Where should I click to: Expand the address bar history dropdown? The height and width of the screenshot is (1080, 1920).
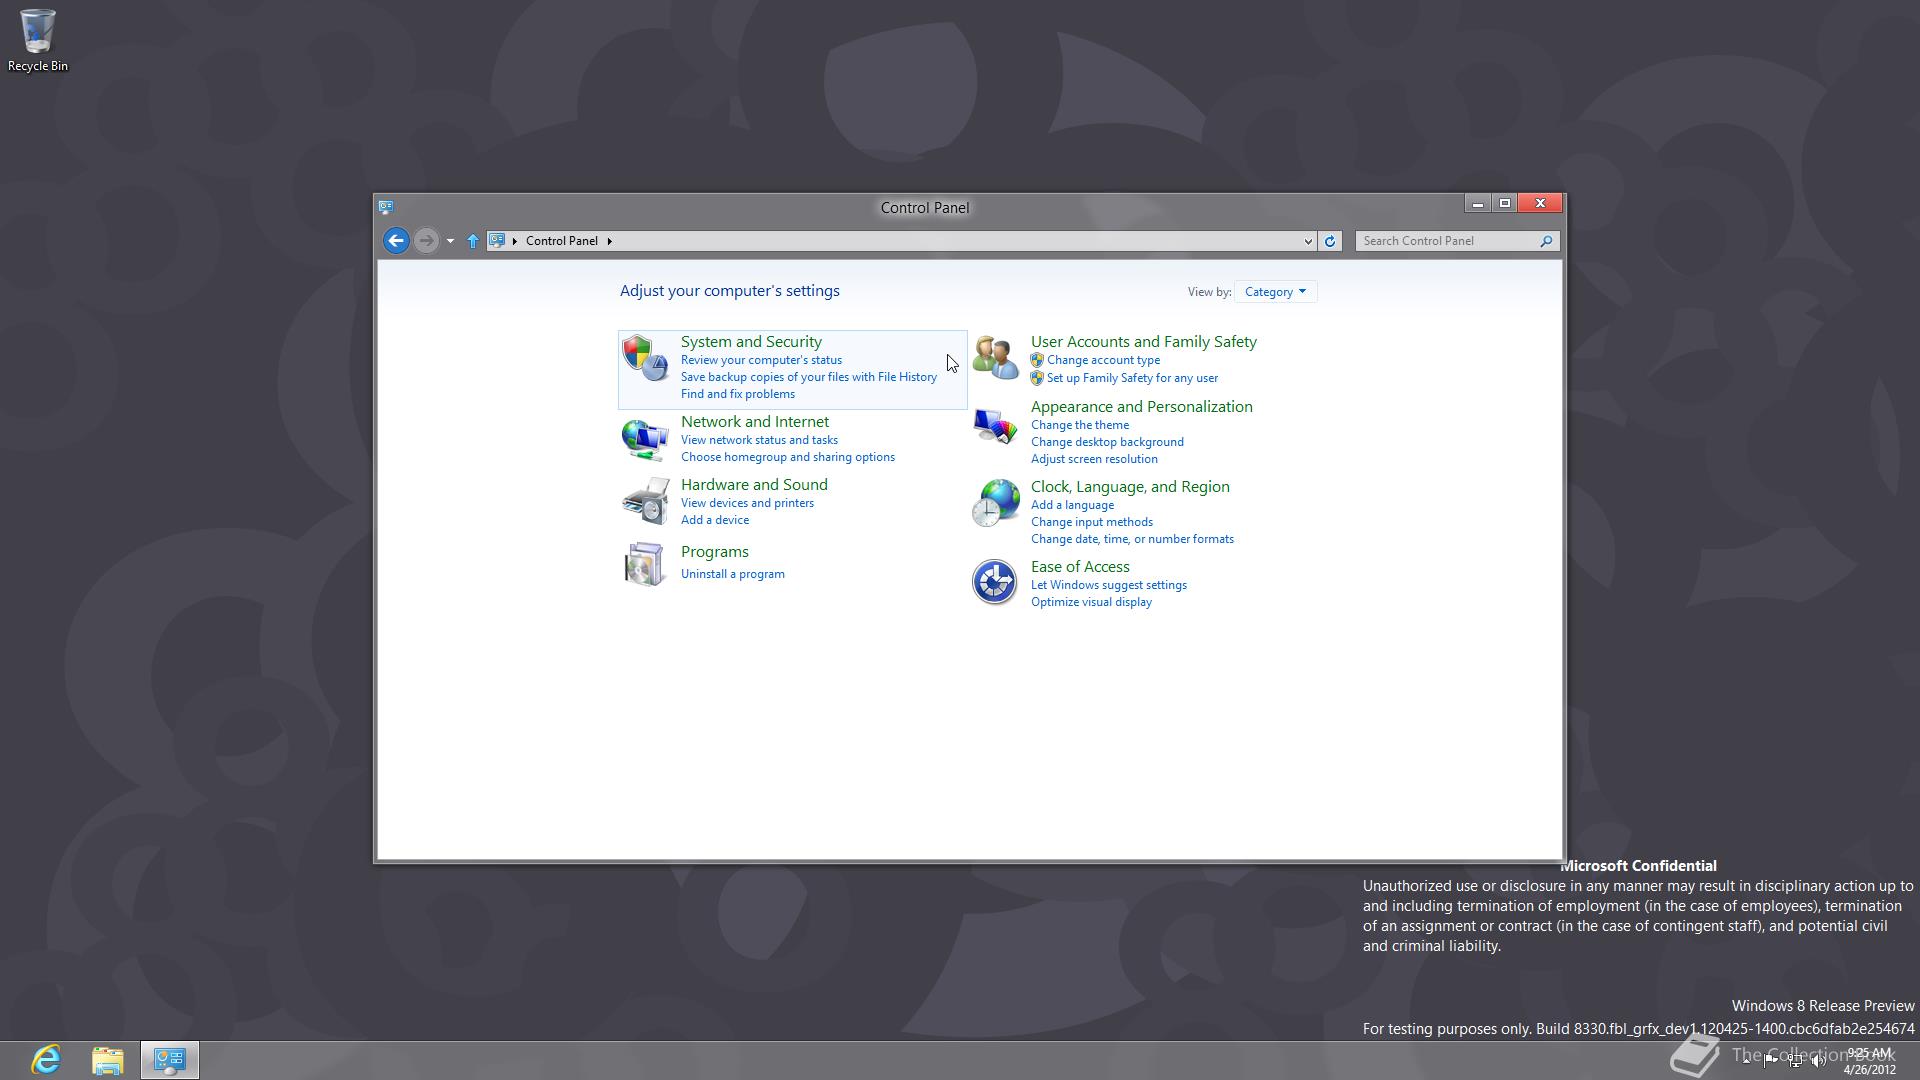[1307, 241]
